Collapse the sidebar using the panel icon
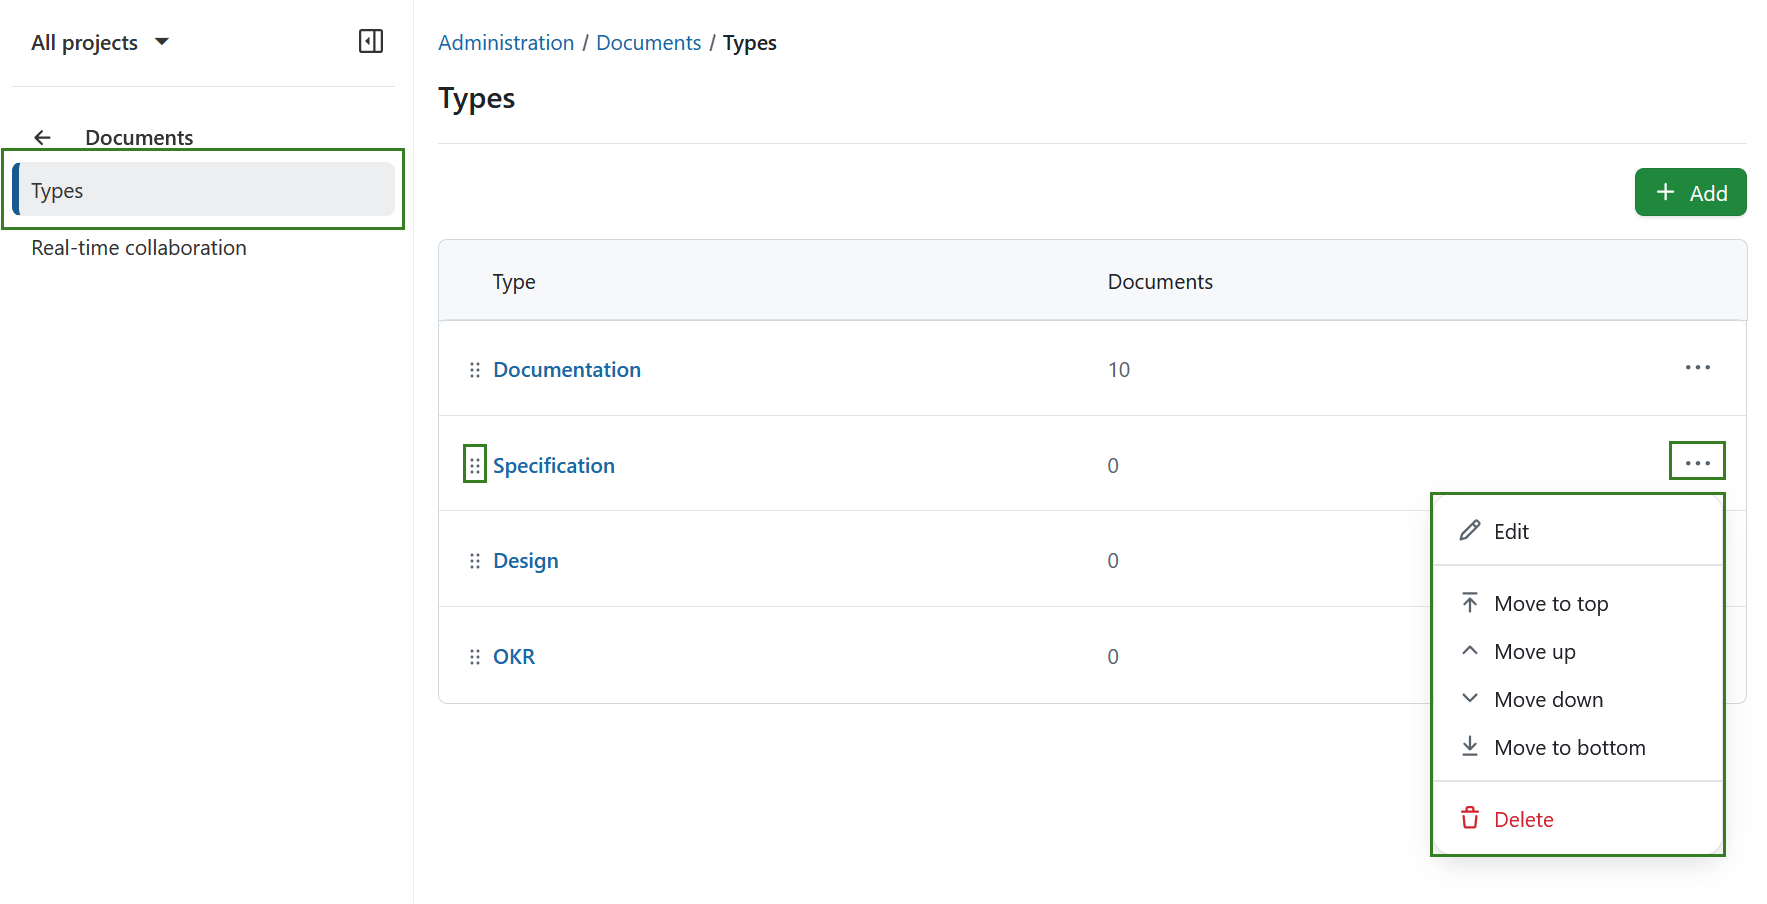Image resolution: width=1767 pixels, height=904 pixels. pos(370,41)
